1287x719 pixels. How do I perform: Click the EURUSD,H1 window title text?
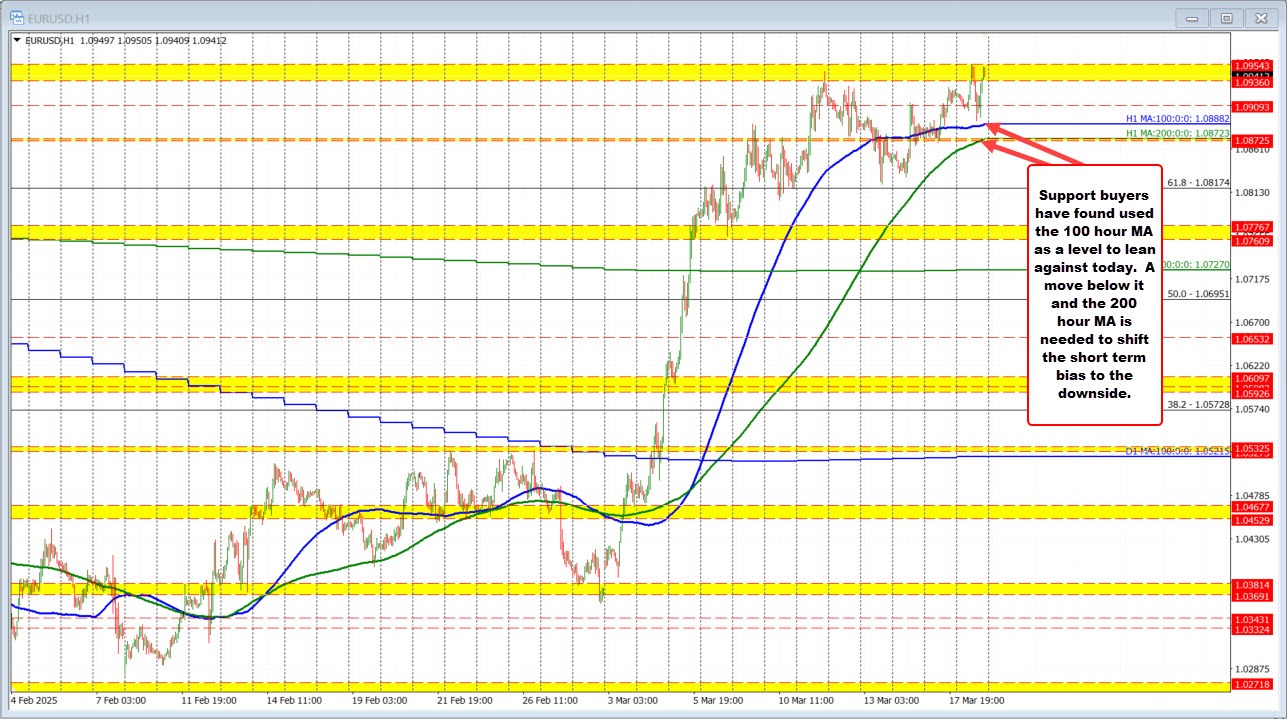(60, 17)
